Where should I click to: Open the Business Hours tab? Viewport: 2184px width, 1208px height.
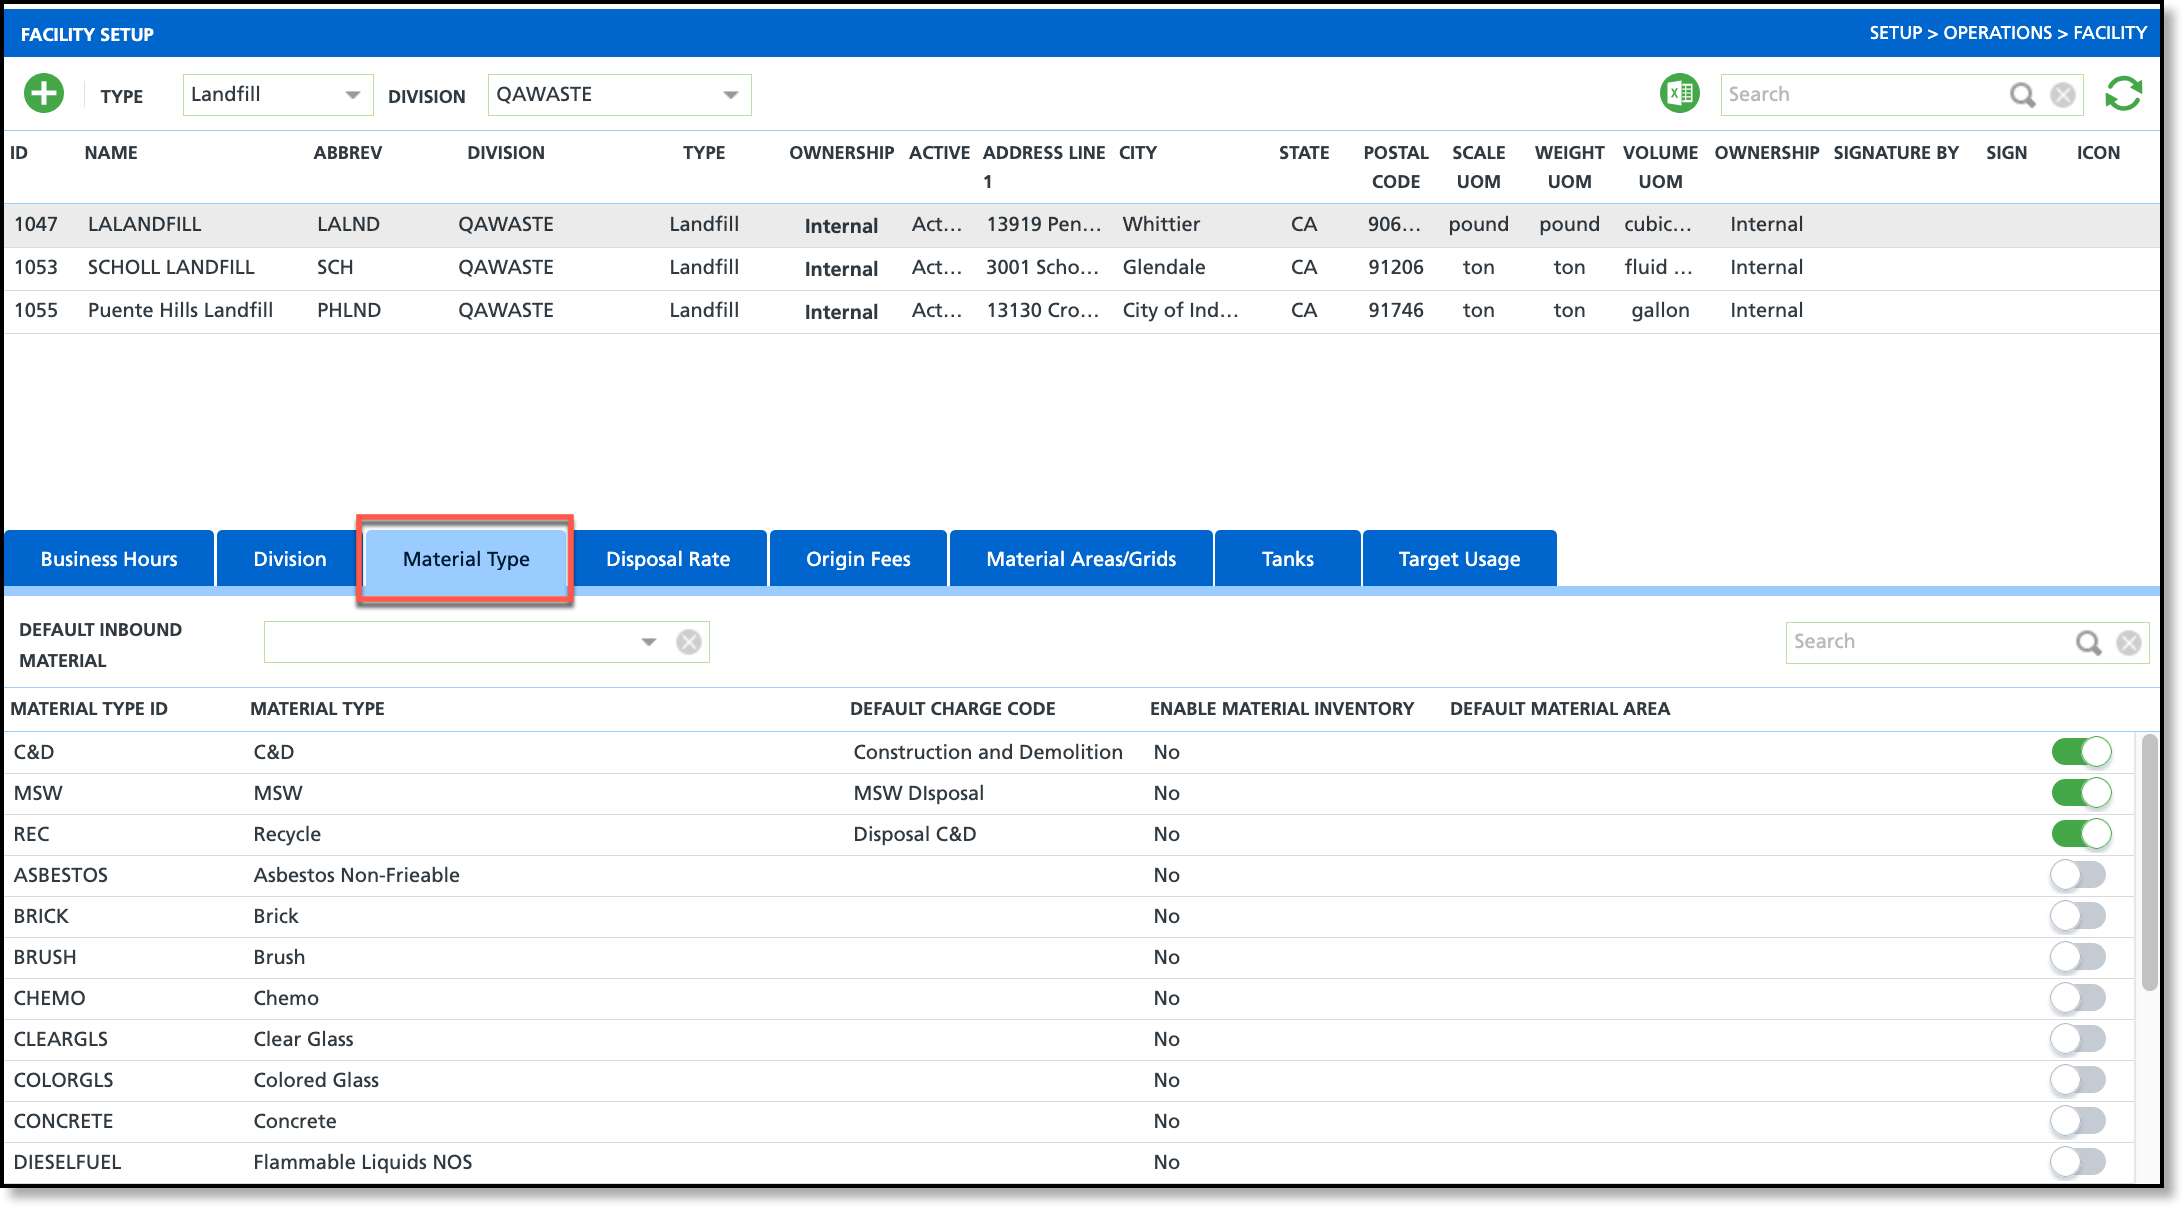pyautogui.click(x=109, y=559)
